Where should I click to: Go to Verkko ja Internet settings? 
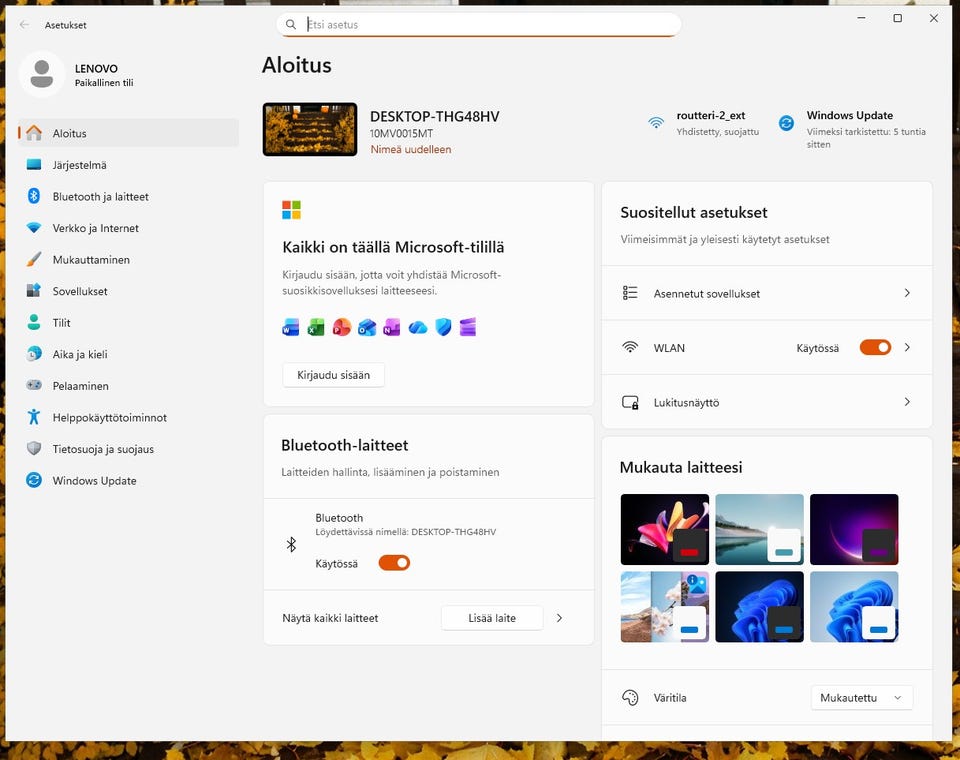click(129, 228)
